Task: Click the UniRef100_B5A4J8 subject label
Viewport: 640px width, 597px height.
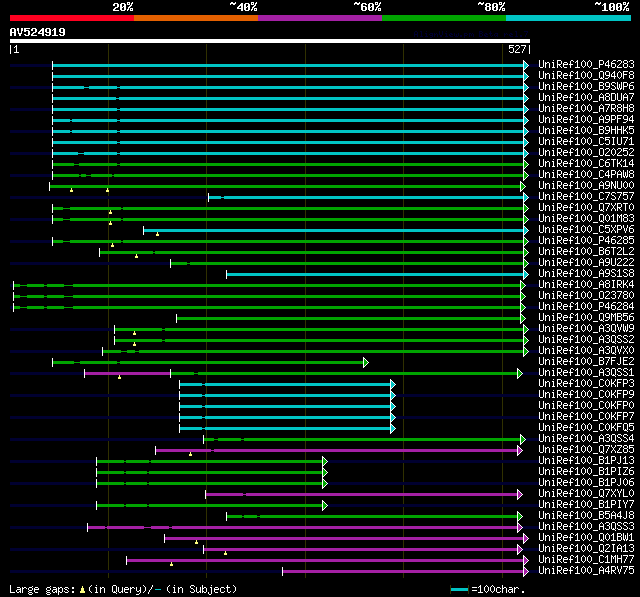Action: click(x=586, y=516)
